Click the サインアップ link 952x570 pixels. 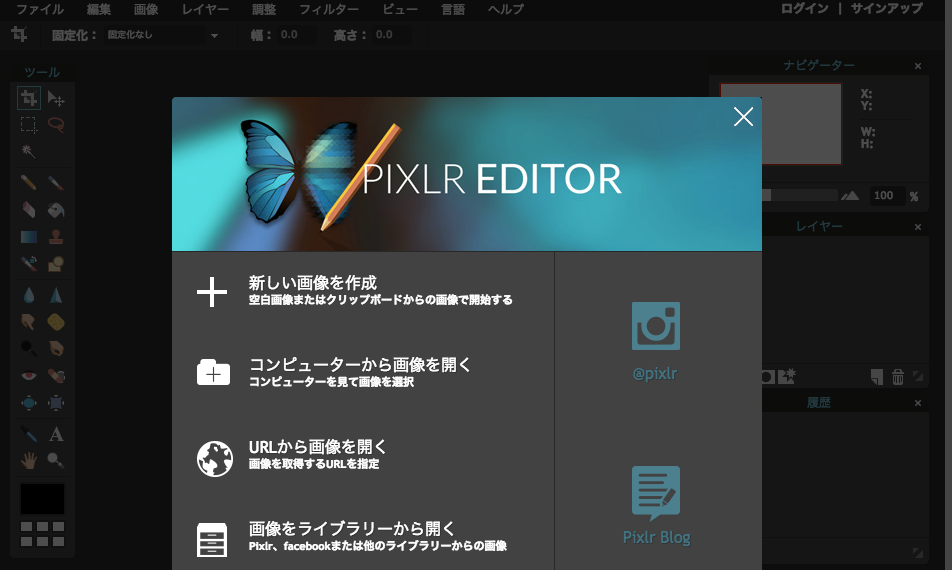tap(887, 8)
